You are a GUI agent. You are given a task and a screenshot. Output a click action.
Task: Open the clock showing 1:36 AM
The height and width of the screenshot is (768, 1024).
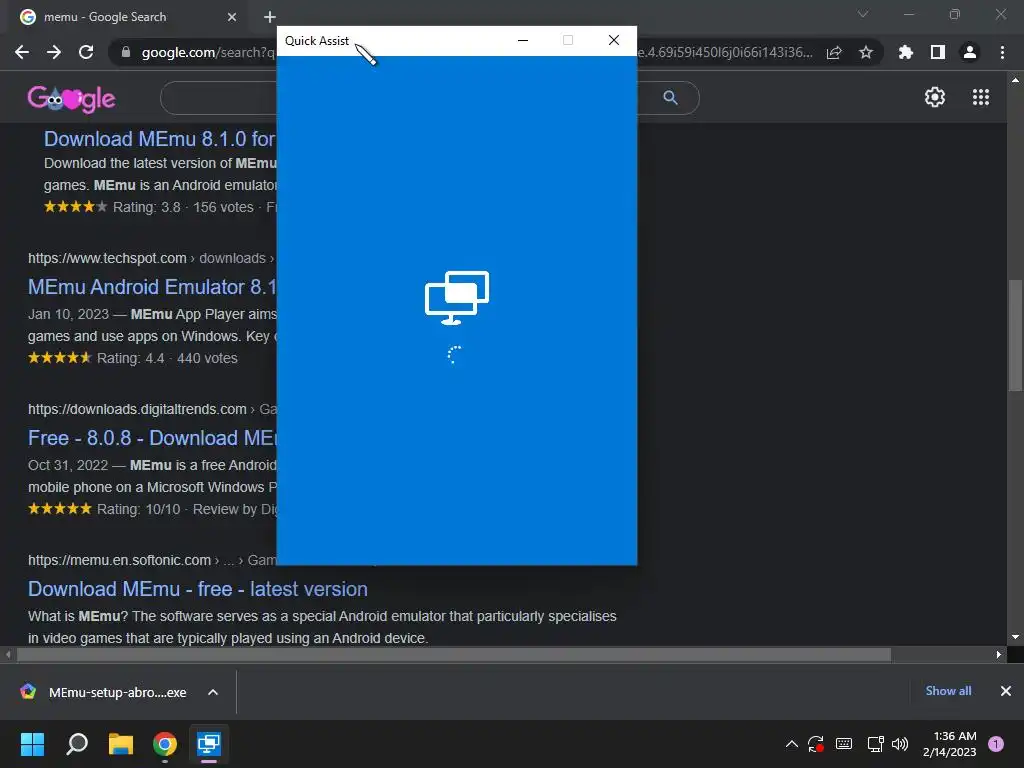click(950, 744)
